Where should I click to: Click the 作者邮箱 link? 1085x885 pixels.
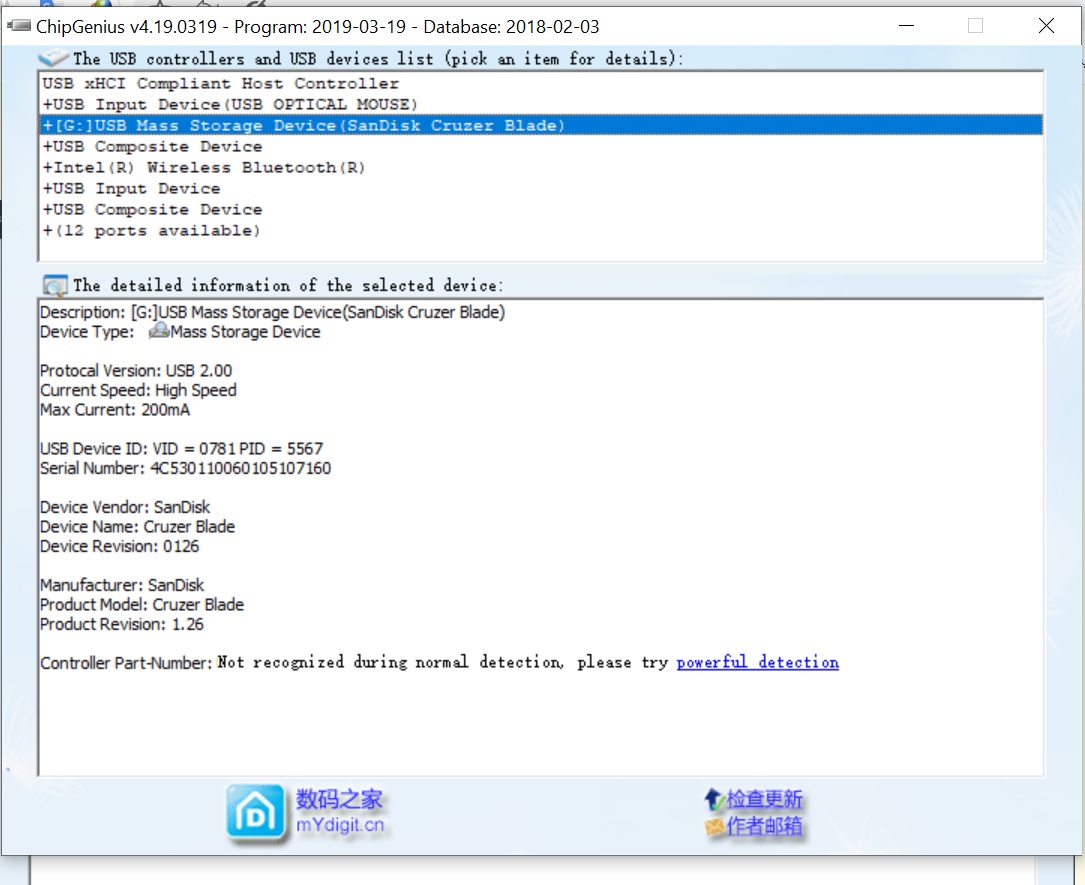[x=765, y=825]
